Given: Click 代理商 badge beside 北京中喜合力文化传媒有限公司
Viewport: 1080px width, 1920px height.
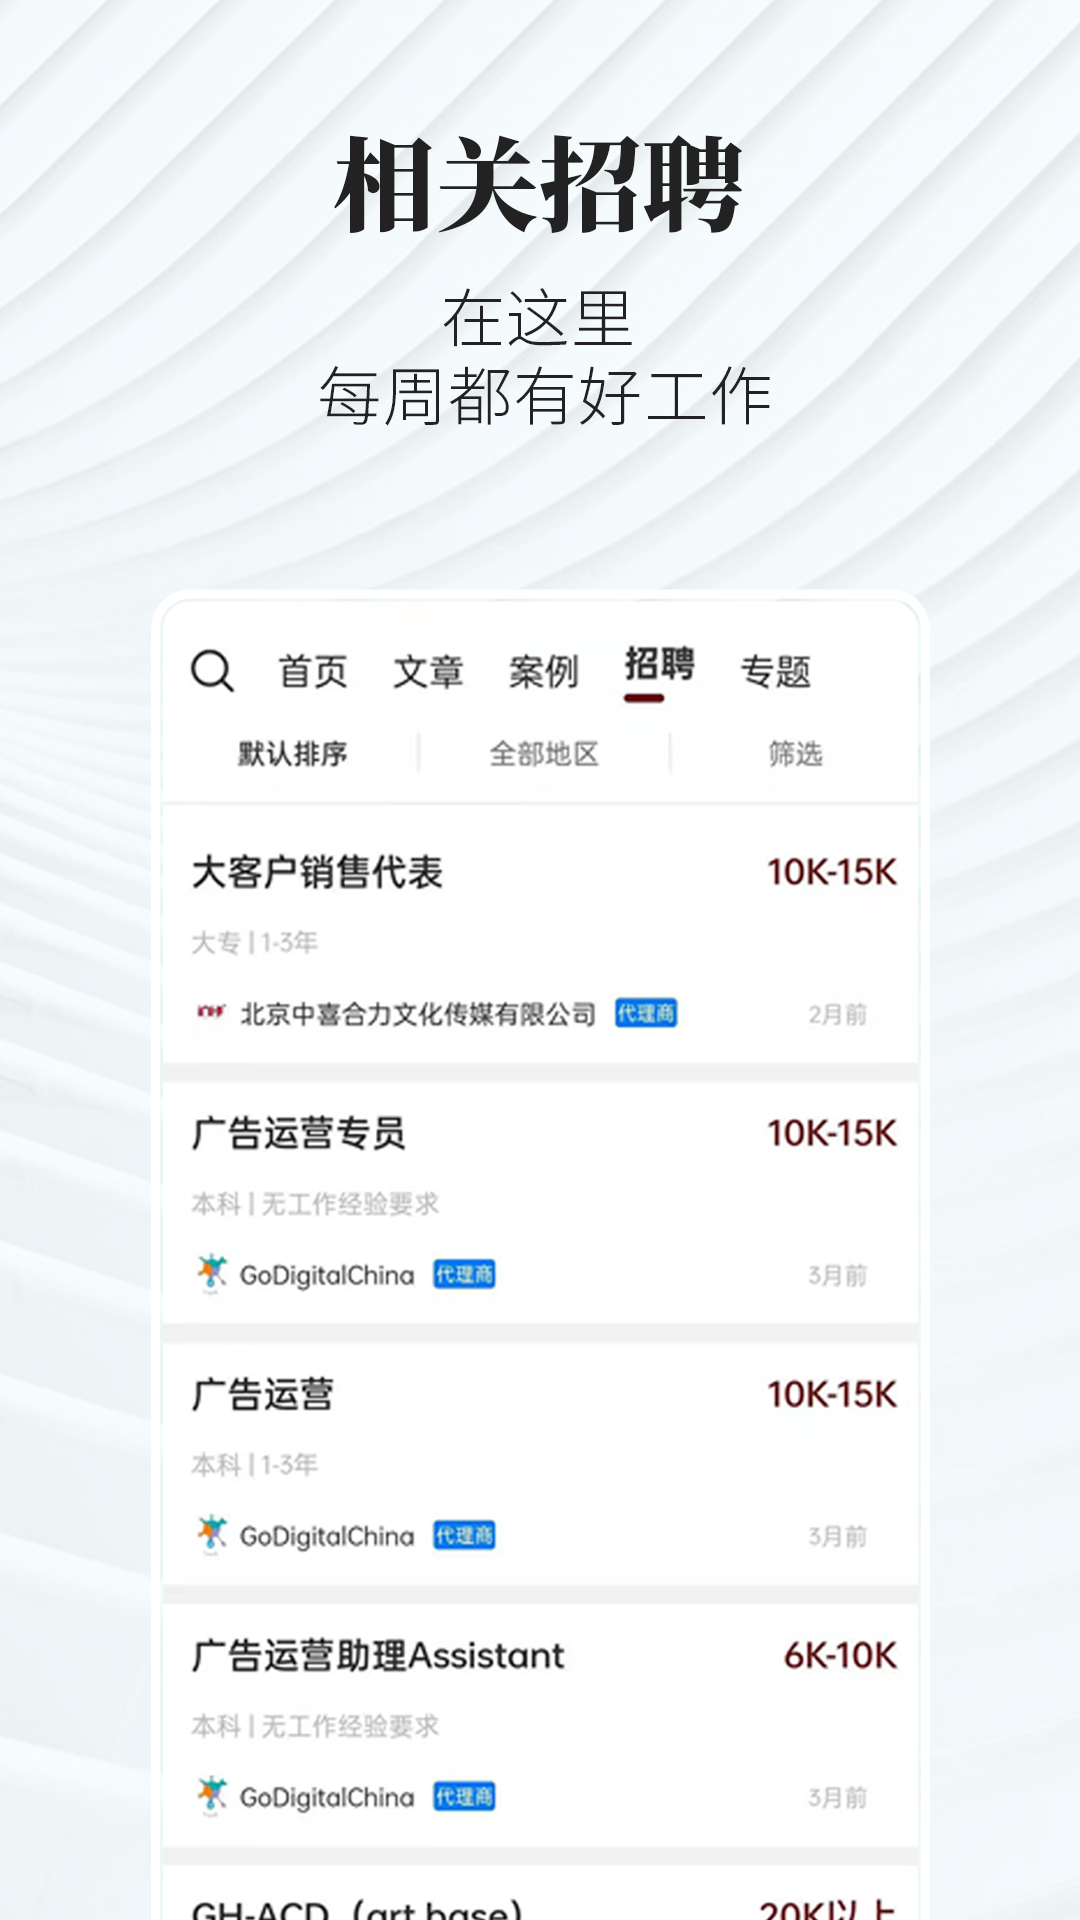Looking at the screenshot, I should (646, 1013).
